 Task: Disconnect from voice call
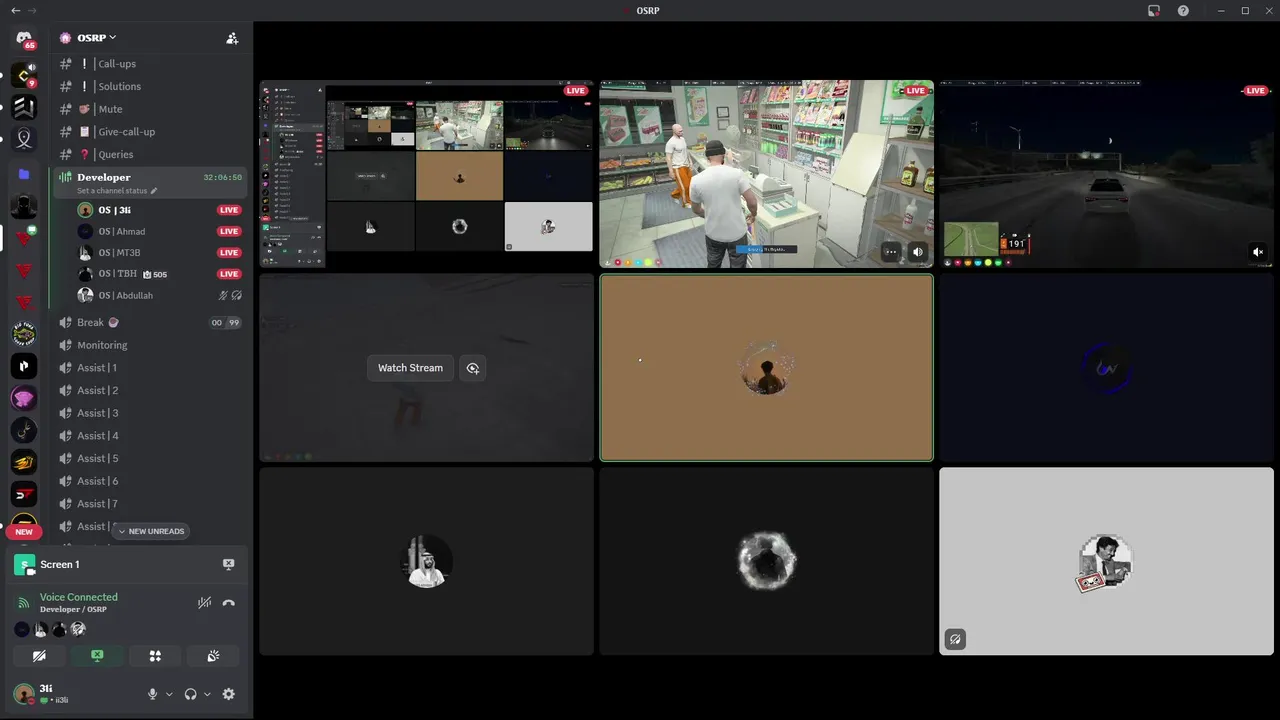pyautogui.click(x=228, y=602)
